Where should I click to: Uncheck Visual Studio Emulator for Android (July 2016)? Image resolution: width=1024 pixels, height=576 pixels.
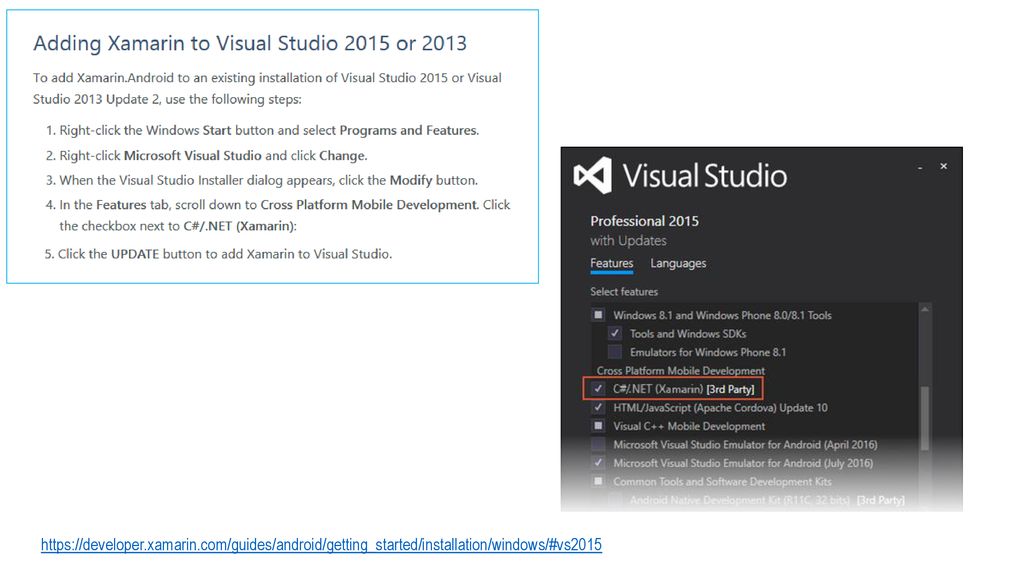point(598,462)
